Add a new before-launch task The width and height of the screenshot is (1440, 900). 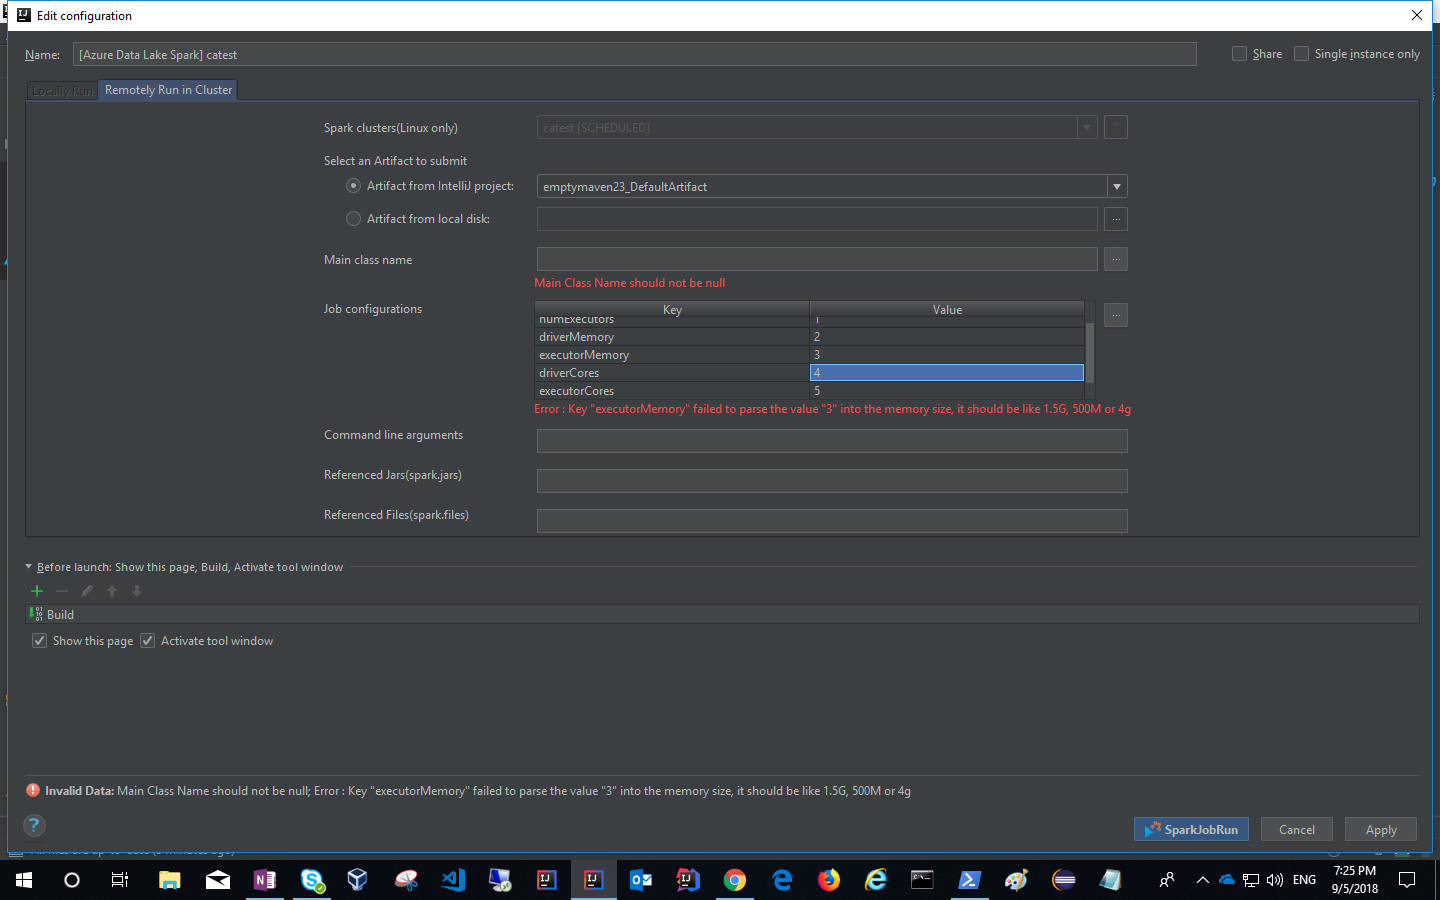[x=37, y=591]
